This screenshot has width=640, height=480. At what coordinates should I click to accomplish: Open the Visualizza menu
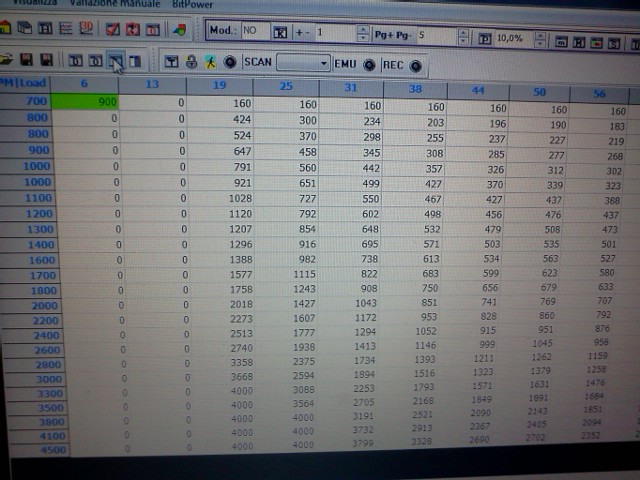(35, 2)
